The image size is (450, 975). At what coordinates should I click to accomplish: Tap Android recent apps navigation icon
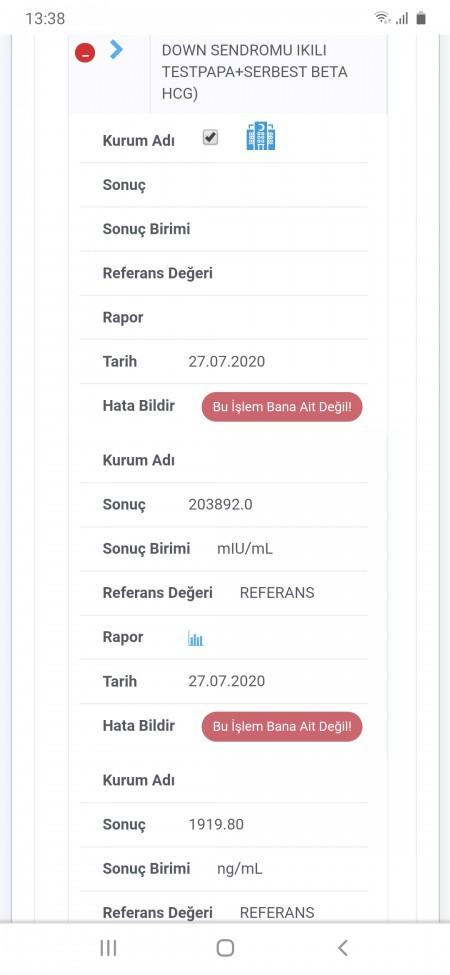[x=108, y=948]
